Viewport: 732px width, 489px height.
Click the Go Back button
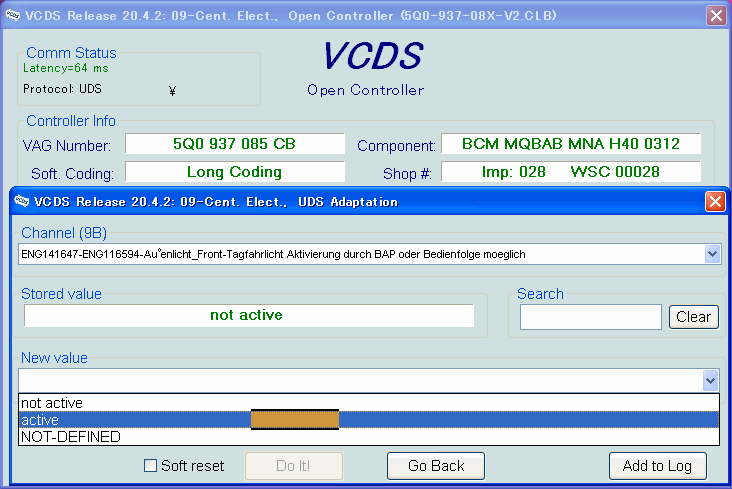click(x=436, y=466)
